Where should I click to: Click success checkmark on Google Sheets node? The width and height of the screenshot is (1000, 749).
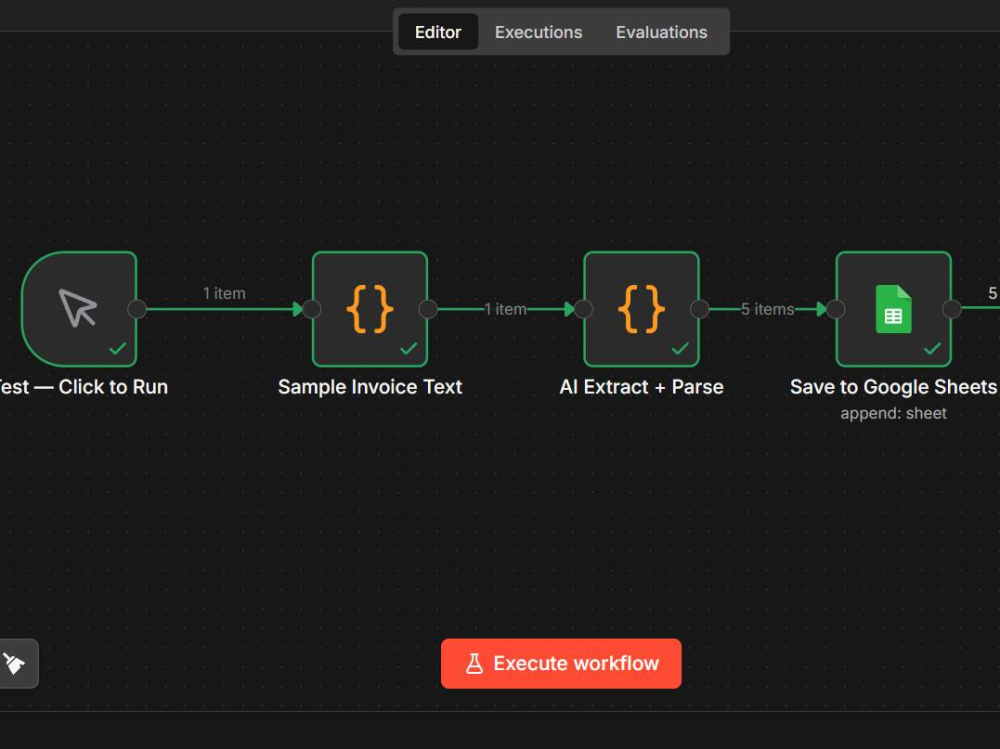932,348
